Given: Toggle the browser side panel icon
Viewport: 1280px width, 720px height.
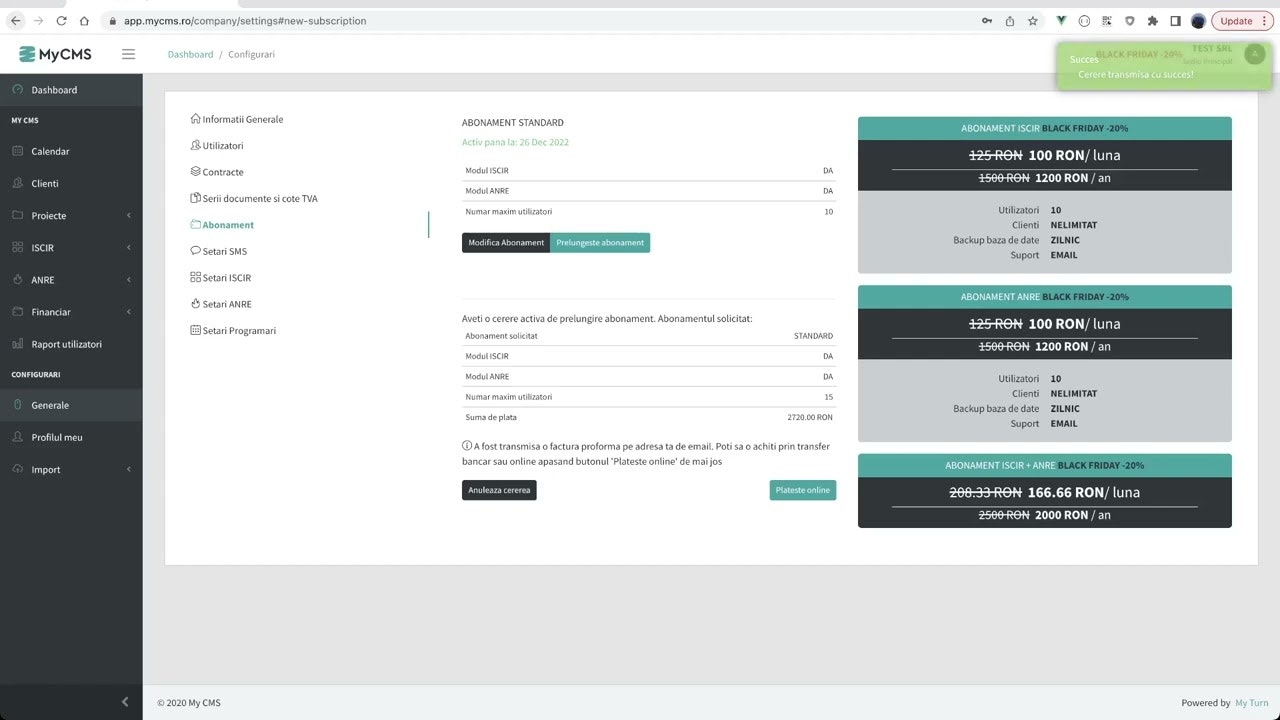Looking at the screenshot, I should pos(1176,21).
